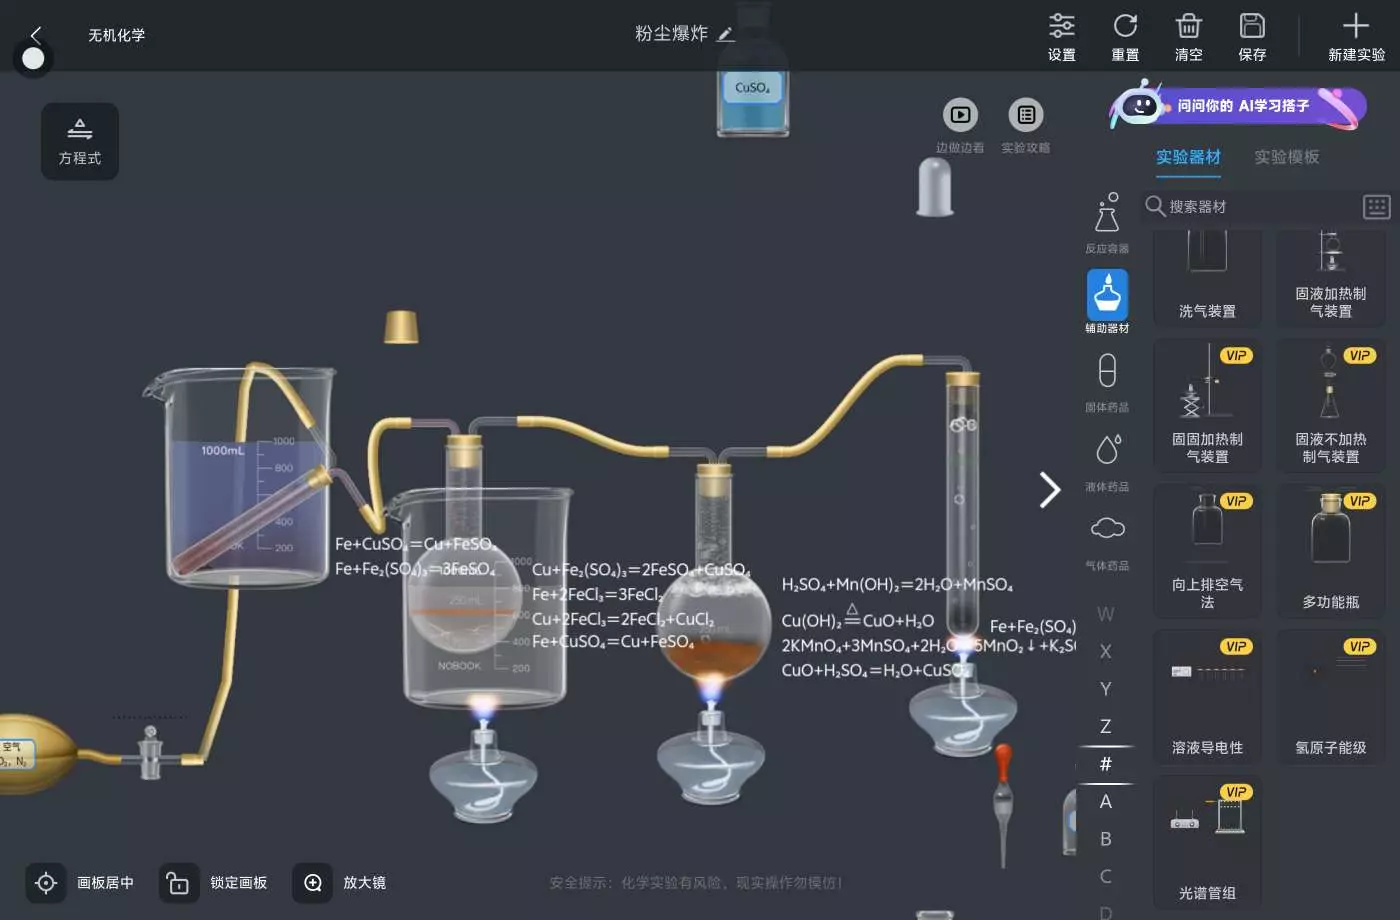Image resolution: width=1400 pixels, height=920 pixels.
Task: Jump to letter W in the index
Action: [x=1105, y=614]
